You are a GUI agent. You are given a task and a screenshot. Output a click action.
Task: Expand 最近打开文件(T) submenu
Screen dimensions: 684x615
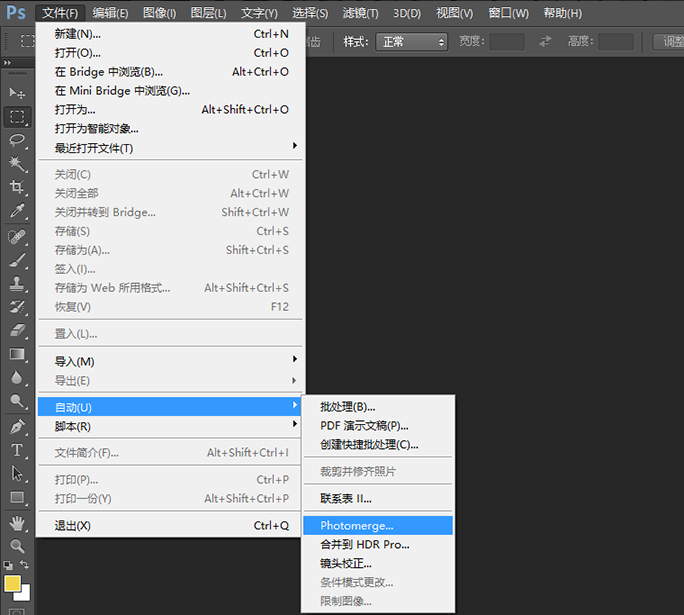(x=170, y=148)
